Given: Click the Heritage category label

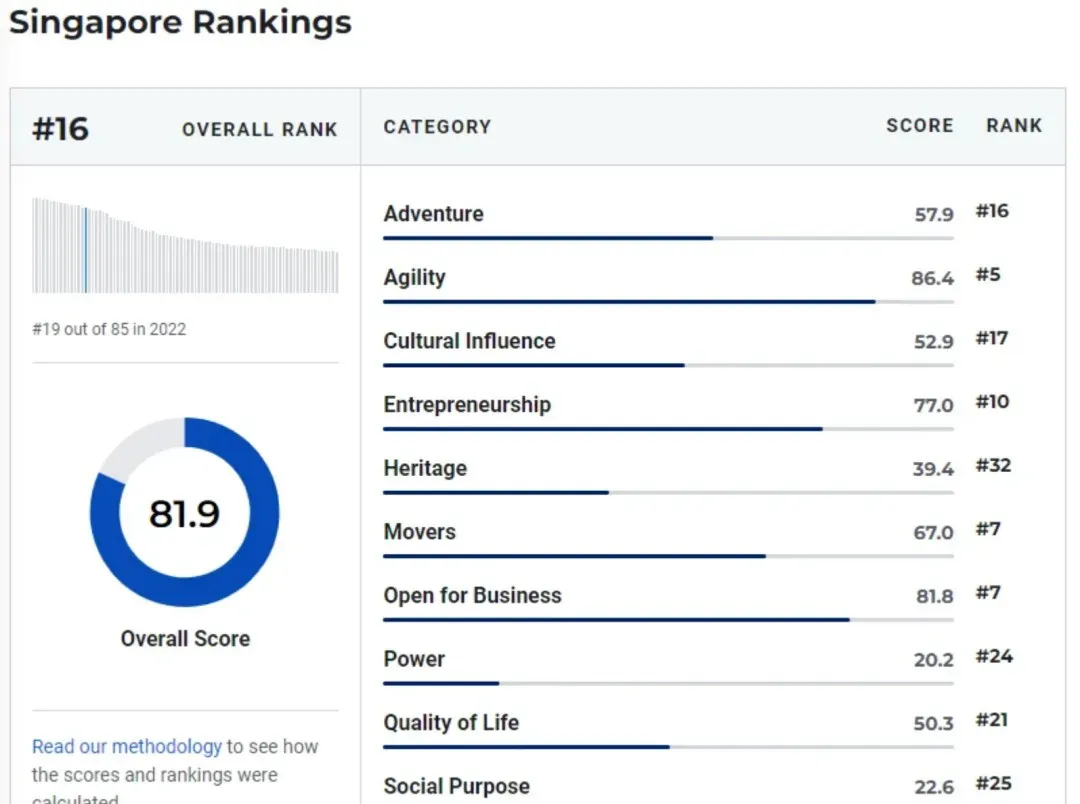Looking at the screenshot, I should pos(425,468).
